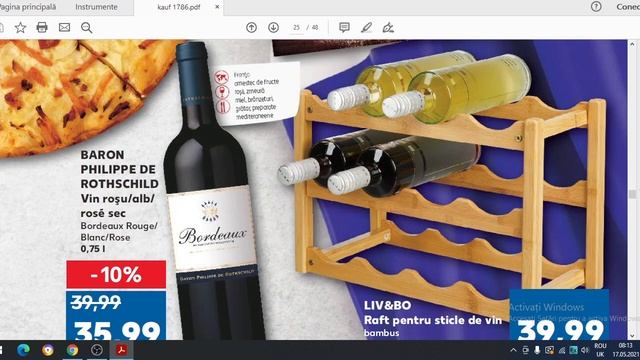Open the sign document pen tool
Screen dimensions: 640x360
(388, 27)
